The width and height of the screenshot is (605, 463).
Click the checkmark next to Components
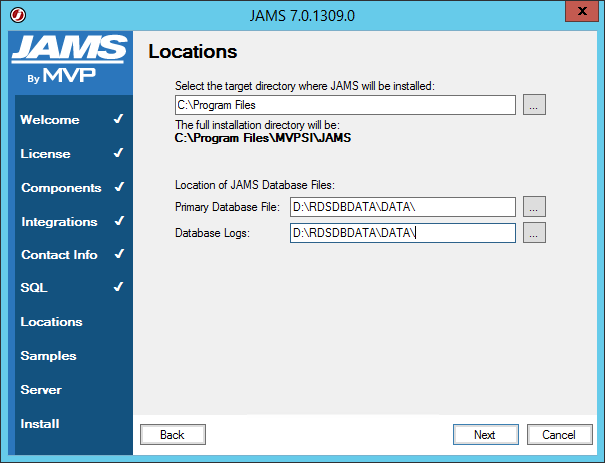[120, 187]
